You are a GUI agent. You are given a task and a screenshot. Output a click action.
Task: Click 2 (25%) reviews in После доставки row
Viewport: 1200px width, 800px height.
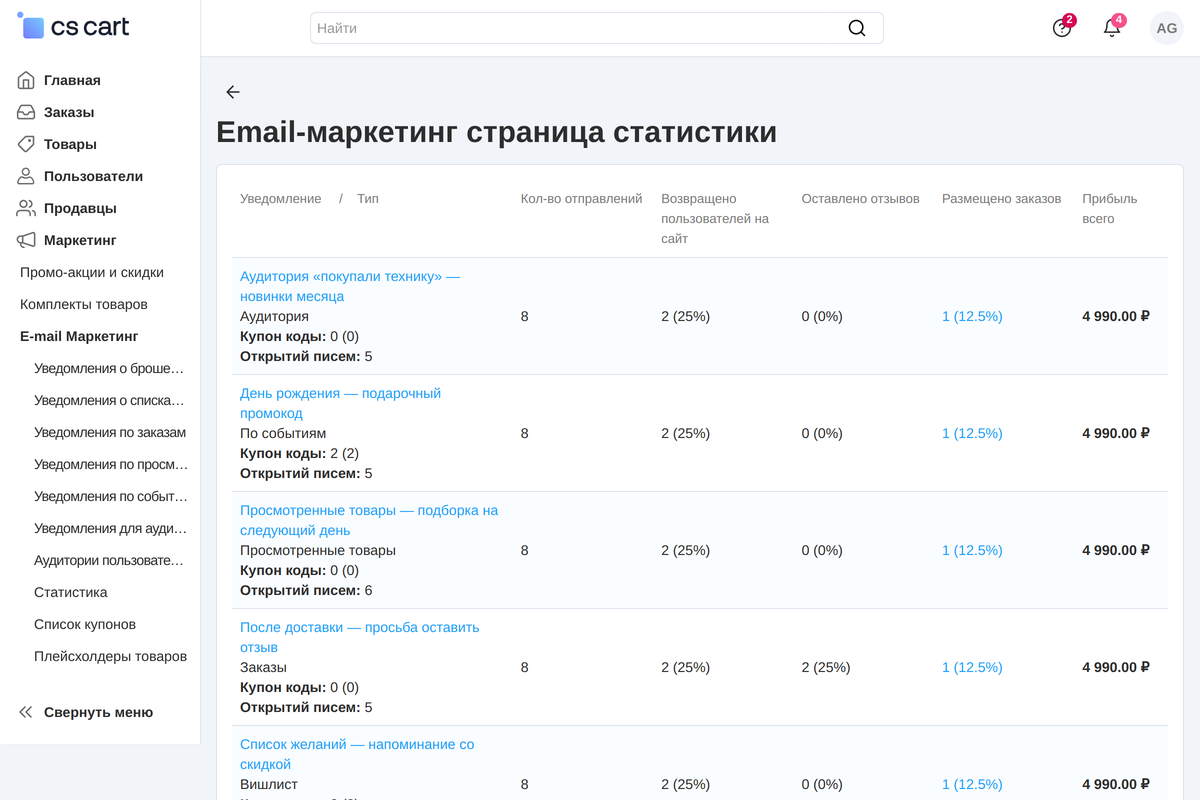click(826, 667)
